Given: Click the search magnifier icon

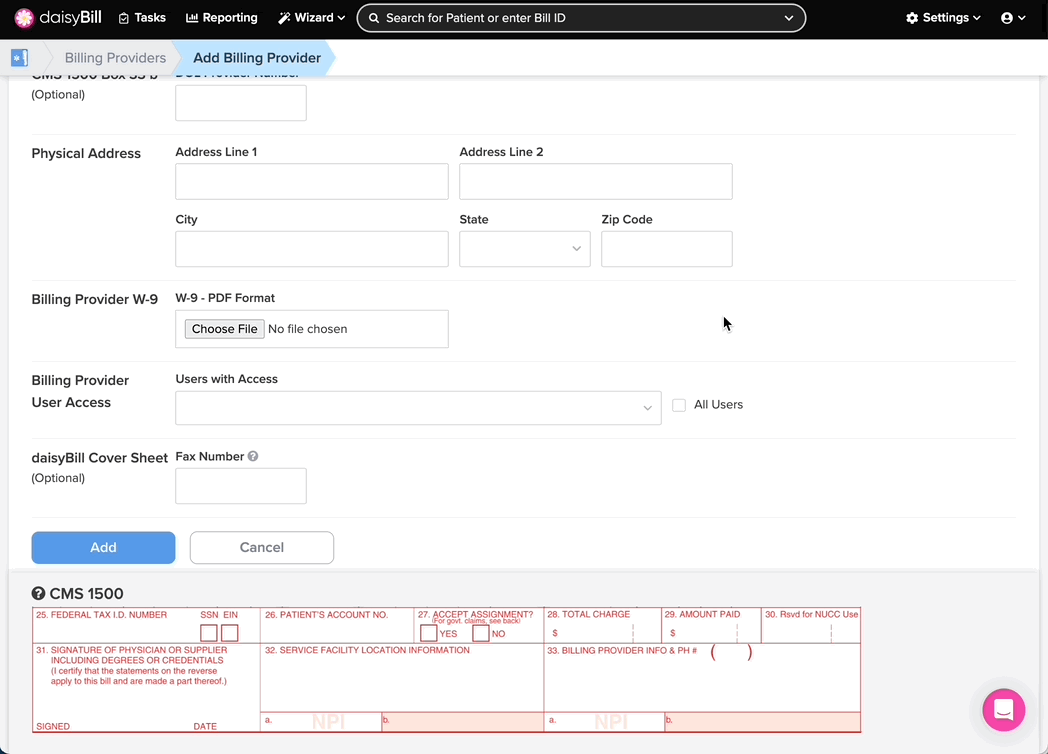Looking at the screenshot, I should point(374,18).
